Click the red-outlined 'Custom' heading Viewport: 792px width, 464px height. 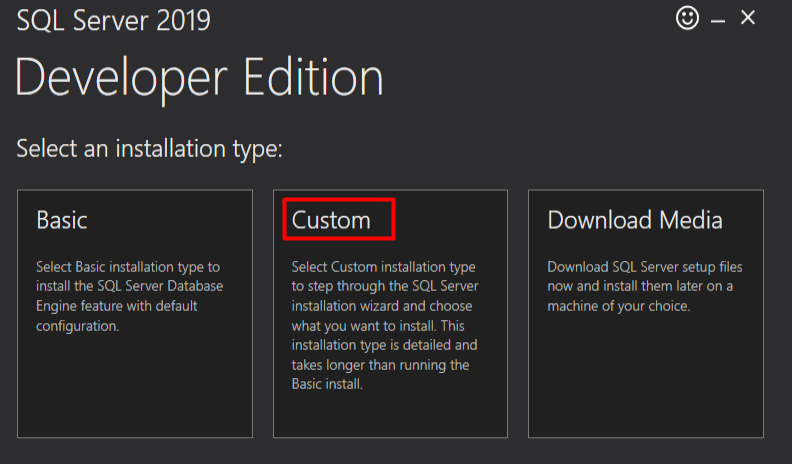click(x=331, y=221)
